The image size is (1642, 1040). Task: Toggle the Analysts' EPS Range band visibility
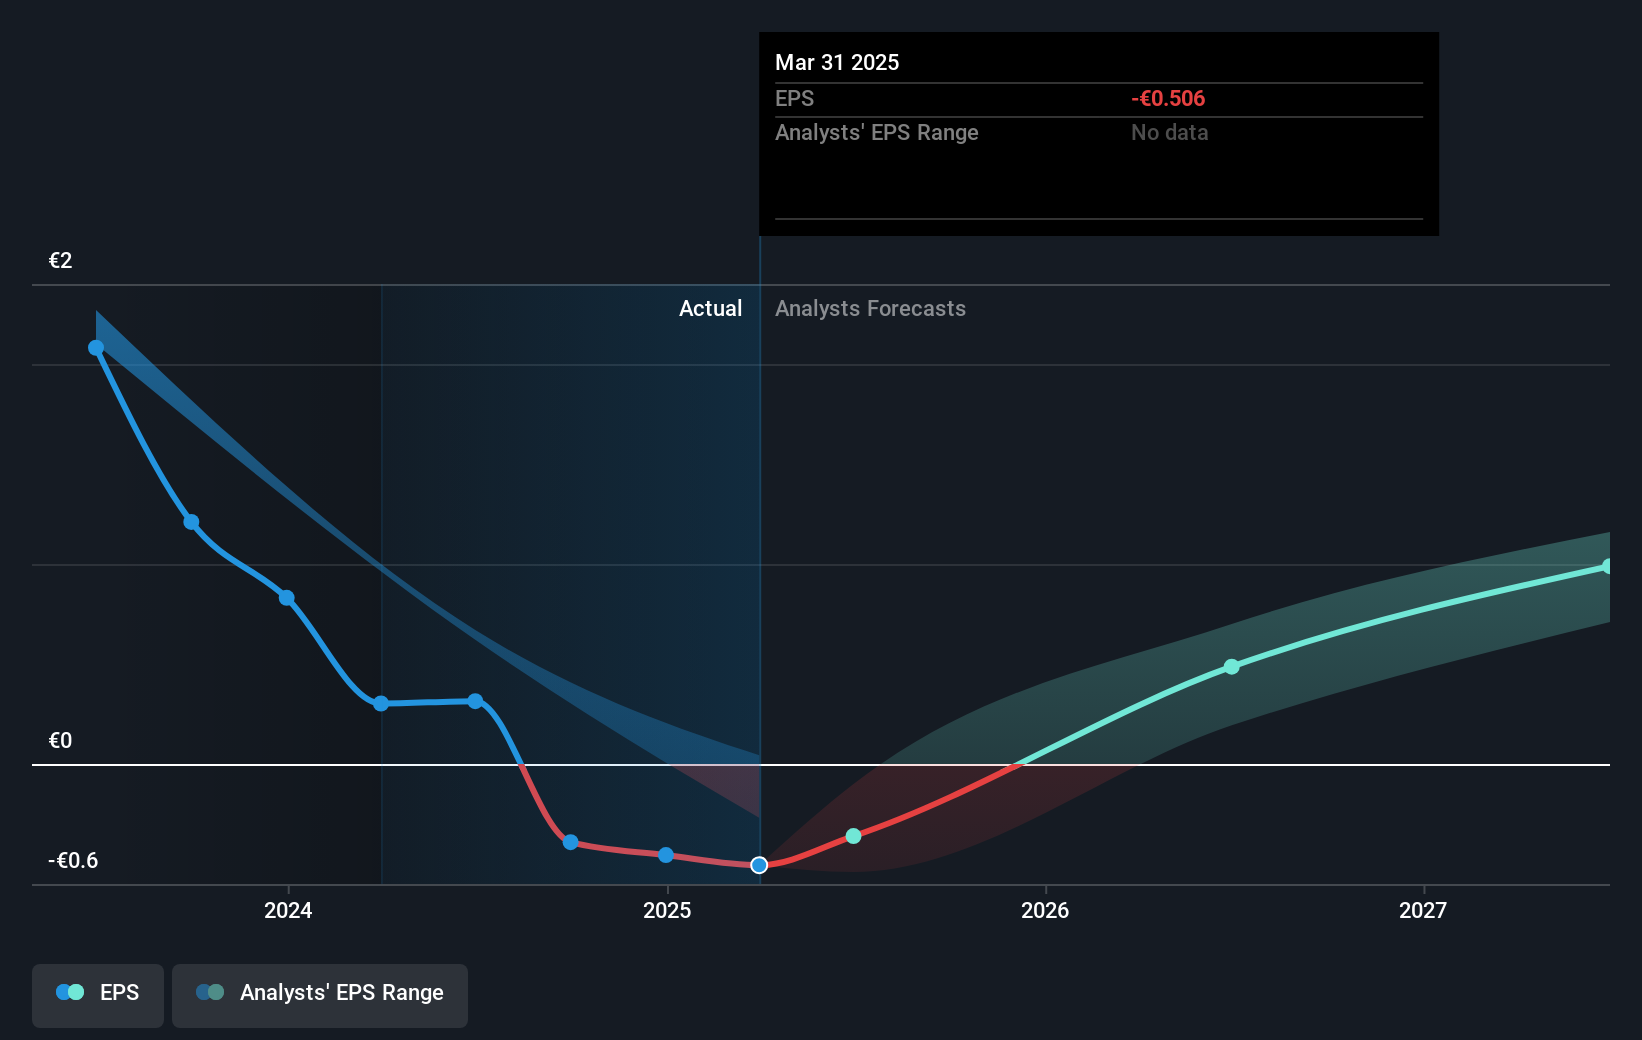[320, 994]
